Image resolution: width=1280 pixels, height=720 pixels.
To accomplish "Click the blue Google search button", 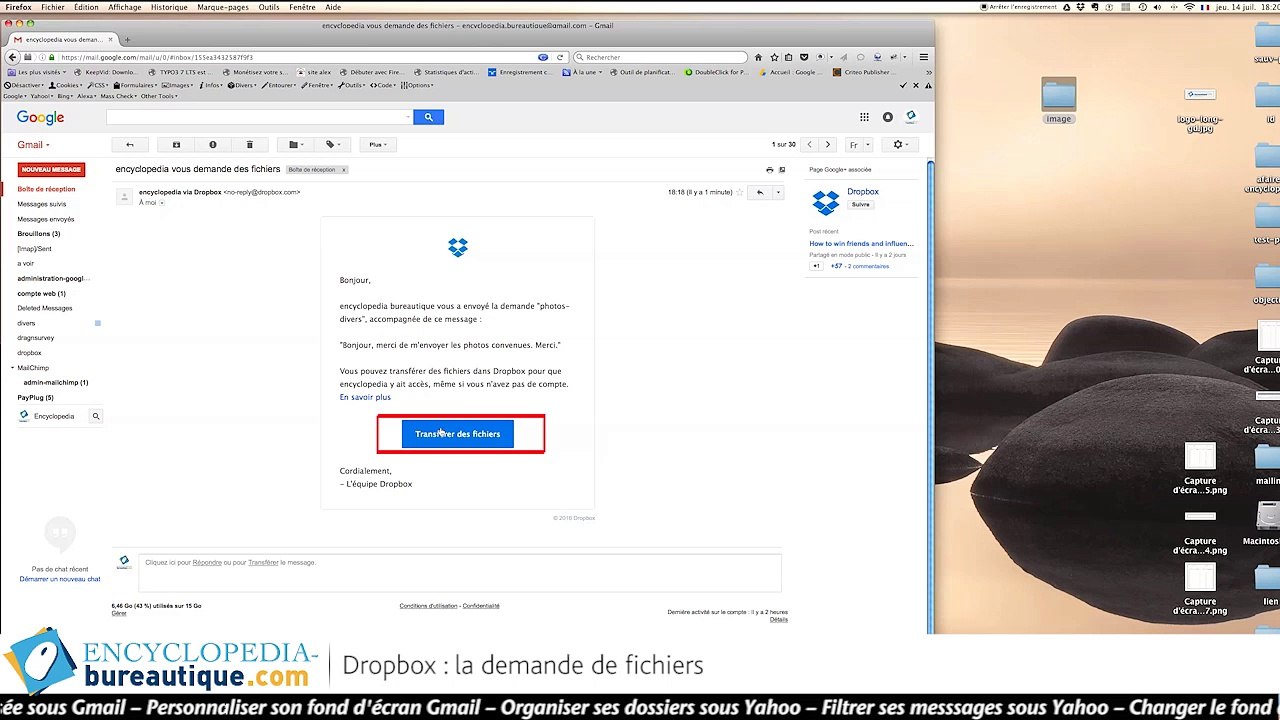I will point(428,117).
